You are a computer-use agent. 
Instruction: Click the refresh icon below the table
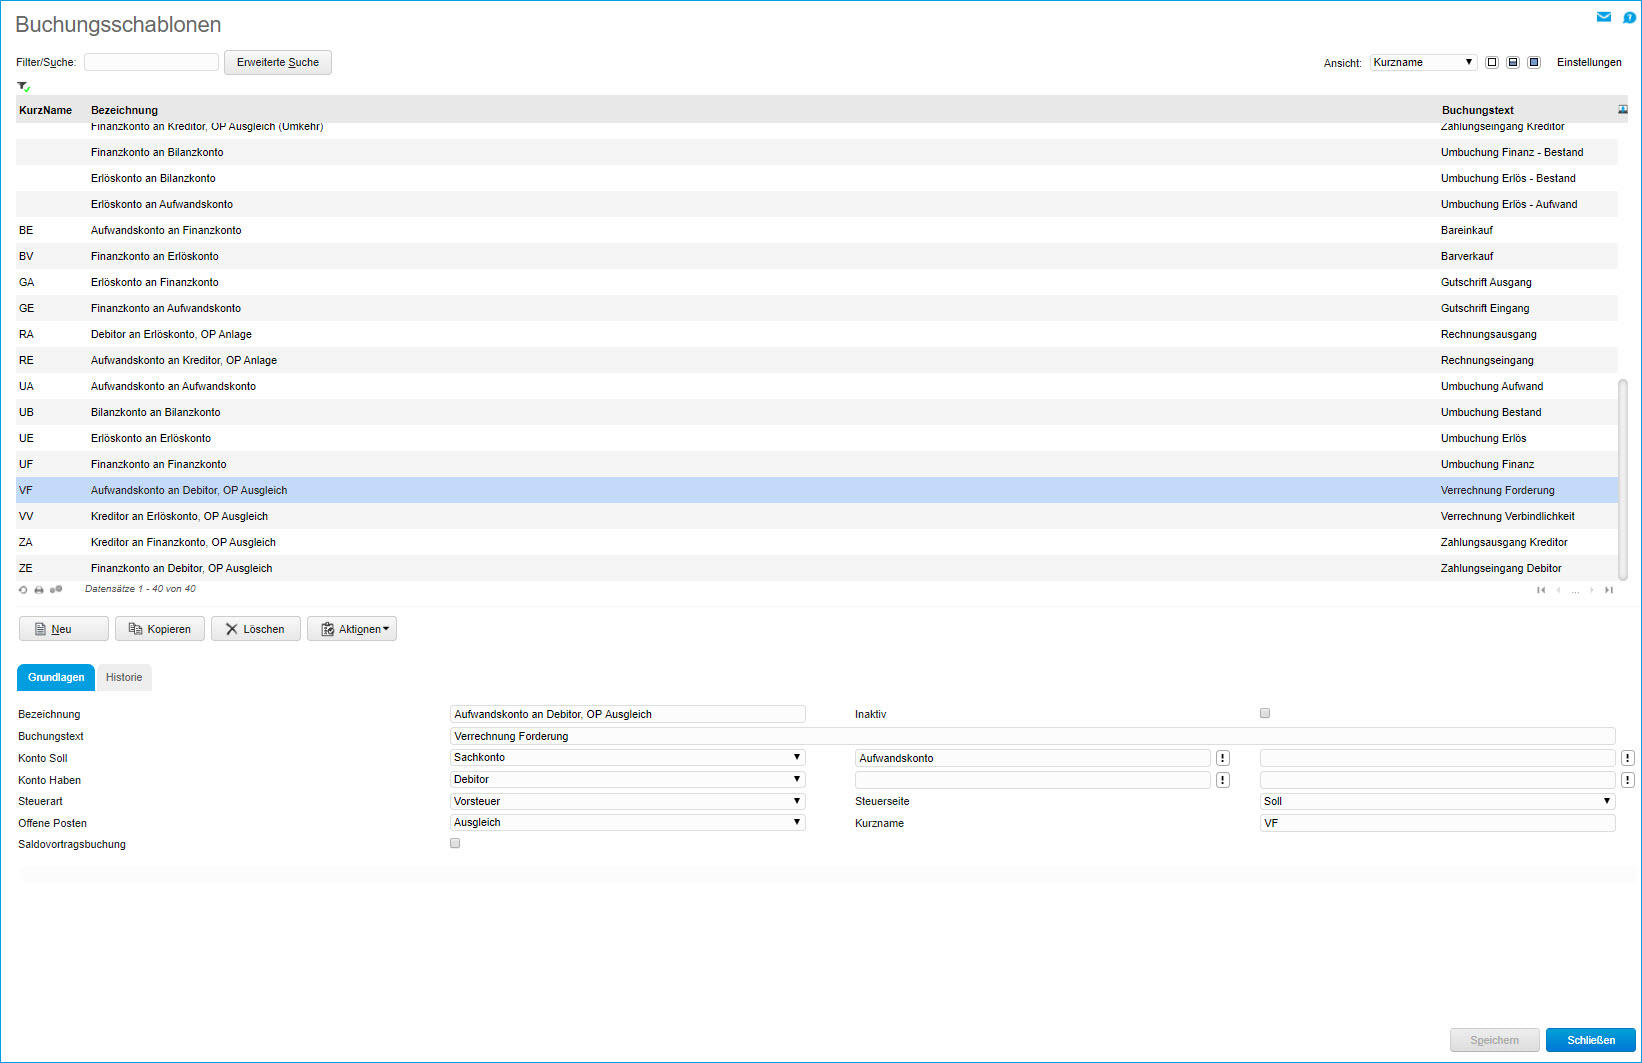[x=23, y=590]
